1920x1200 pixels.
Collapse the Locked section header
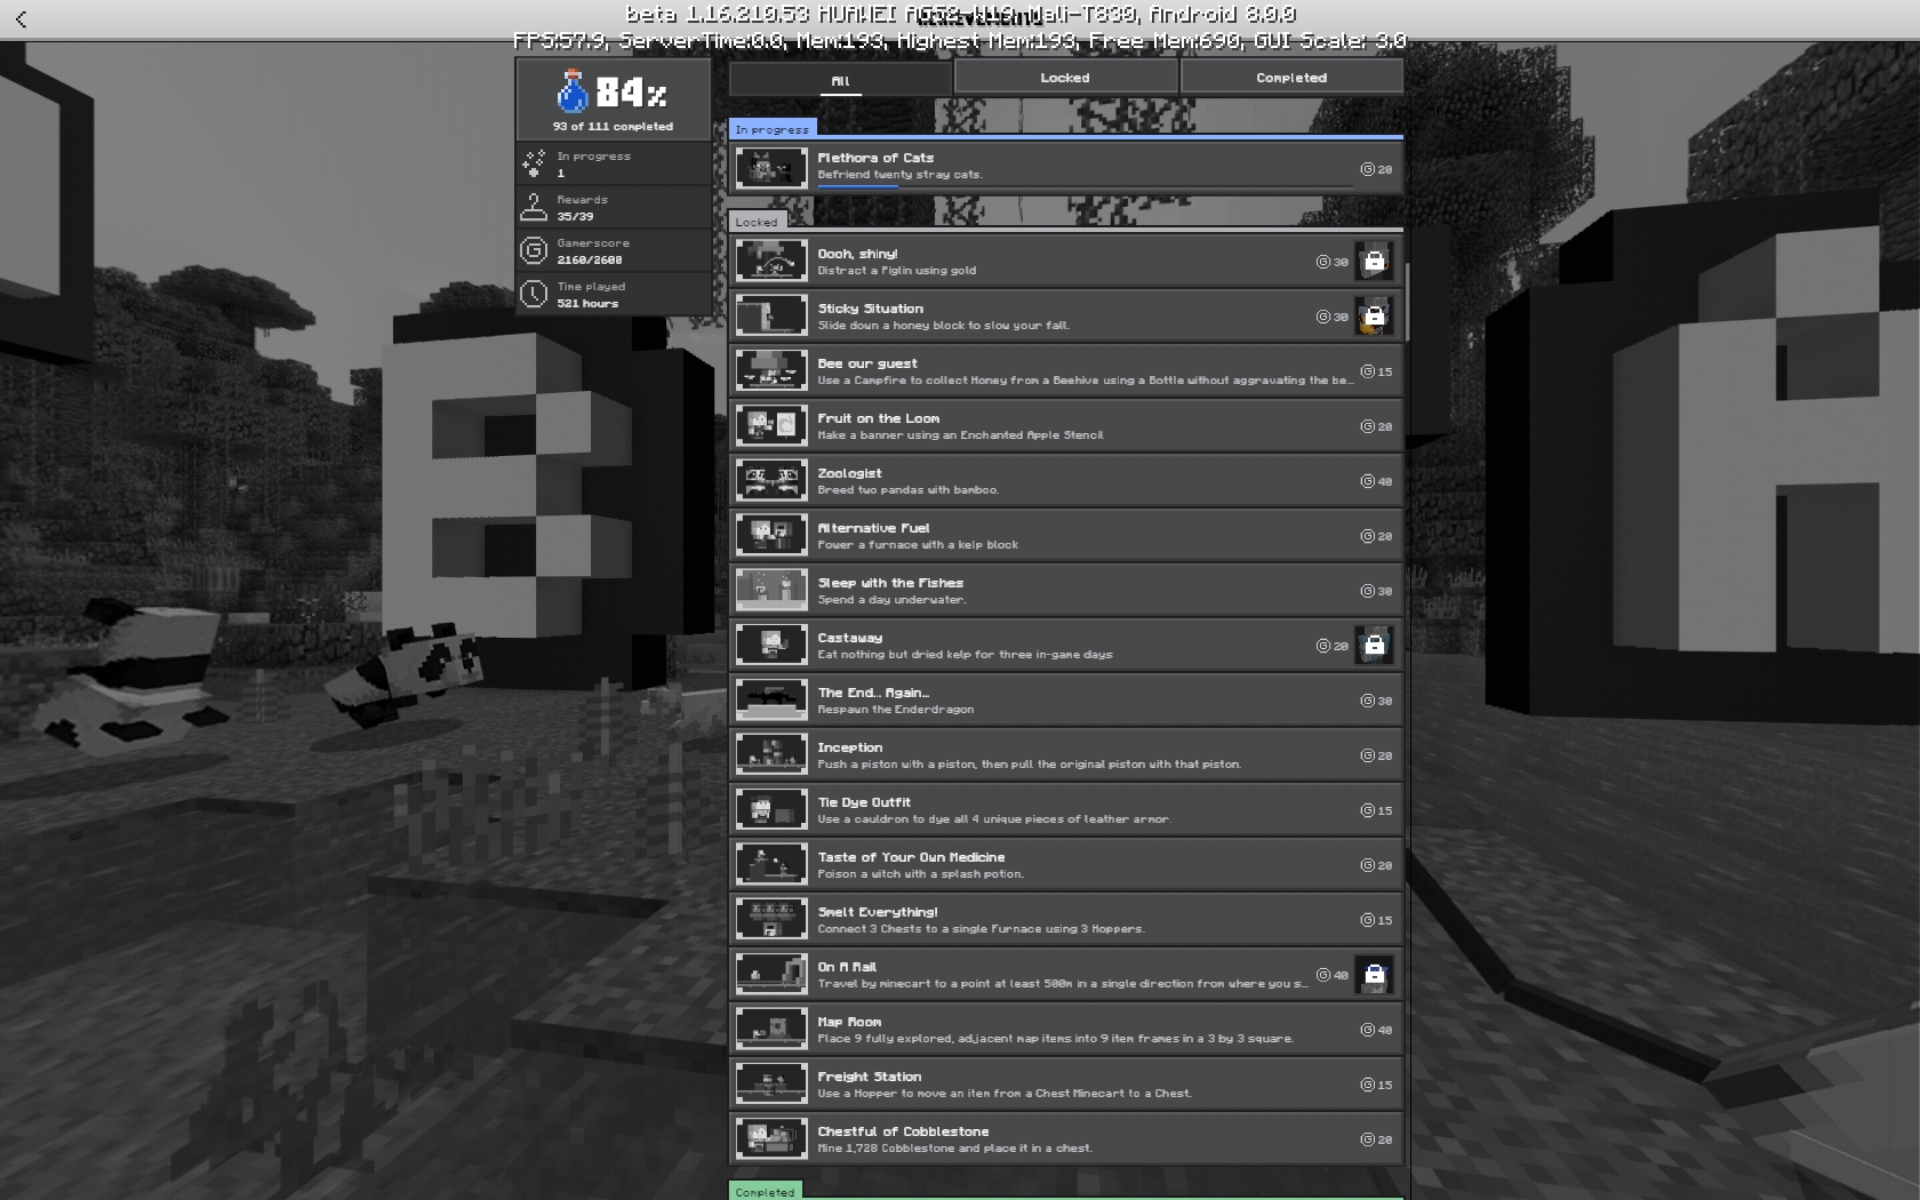tap(757, 222)
